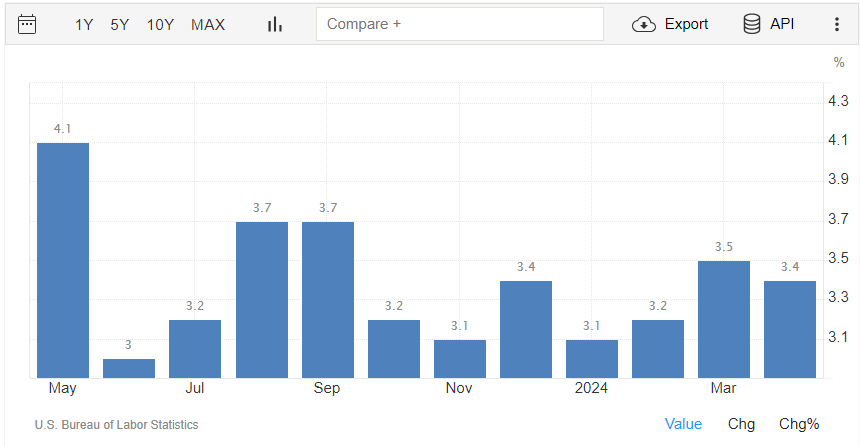
Task: Click into the Compare + field
Action: (x=460, y=24)
